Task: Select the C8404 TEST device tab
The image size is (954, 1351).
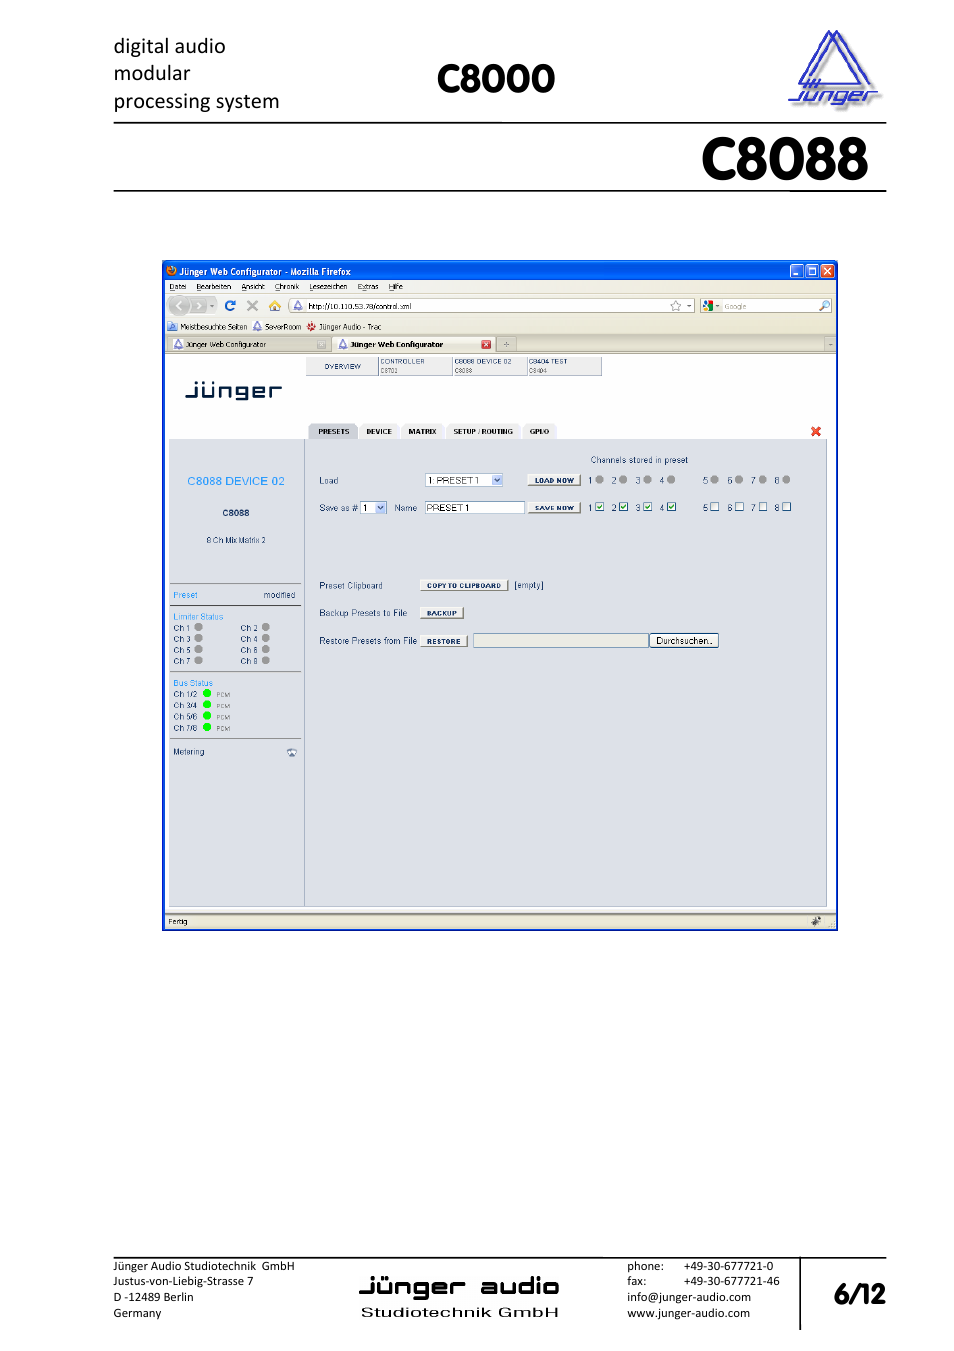Action: (x=564, y=366)
